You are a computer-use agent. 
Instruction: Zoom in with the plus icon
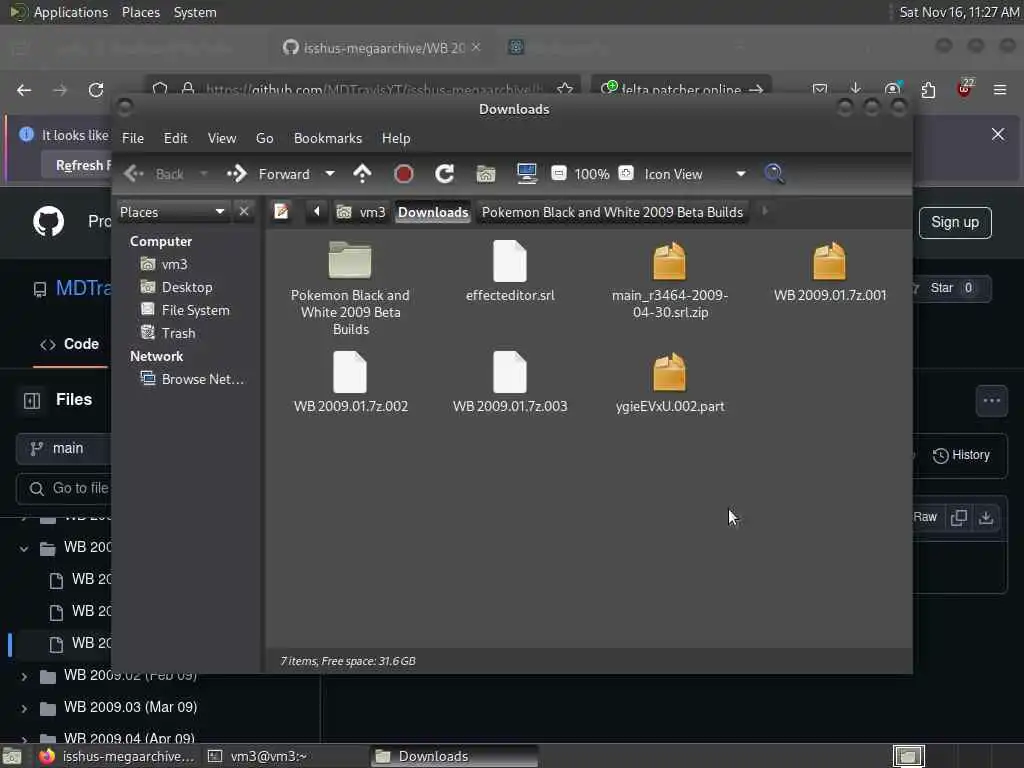tap(626, 174)
